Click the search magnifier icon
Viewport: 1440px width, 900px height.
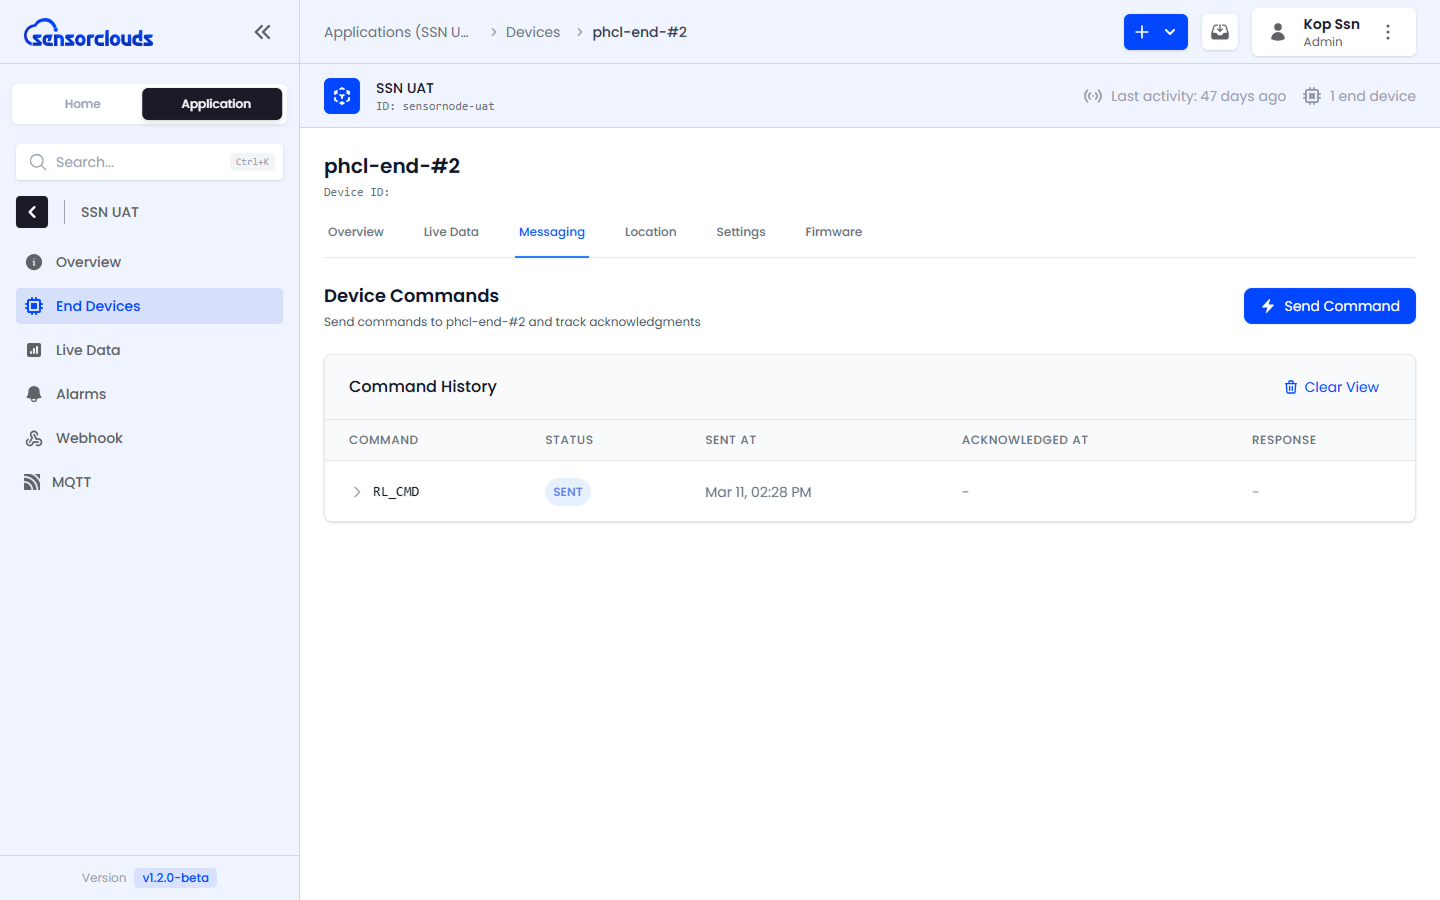coord(38,161)
